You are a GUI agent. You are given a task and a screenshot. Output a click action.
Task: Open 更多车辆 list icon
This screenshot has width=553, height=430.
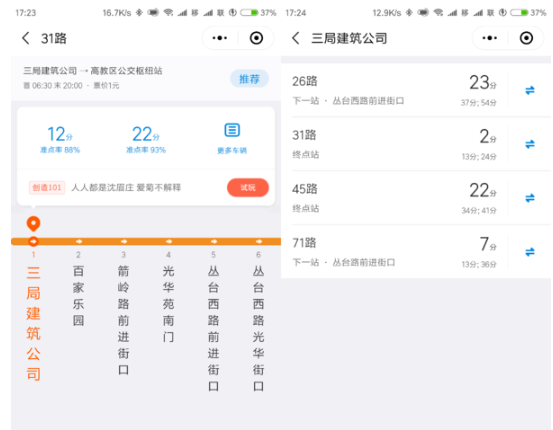pos(232,130)
